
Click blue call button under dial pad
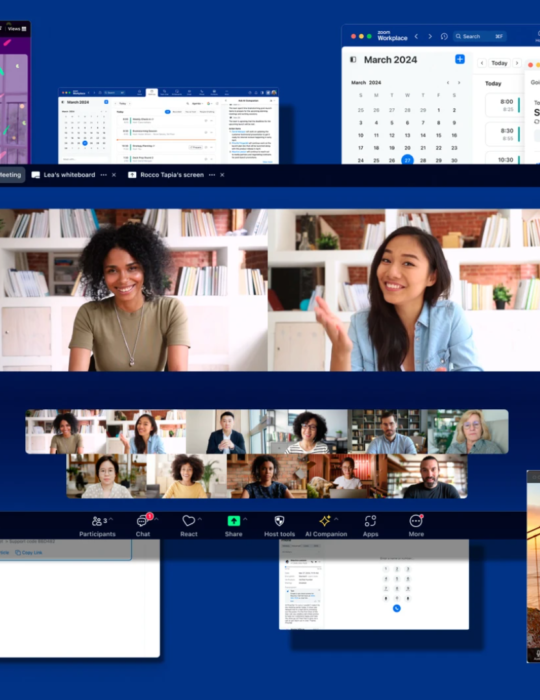click(397, 608)
